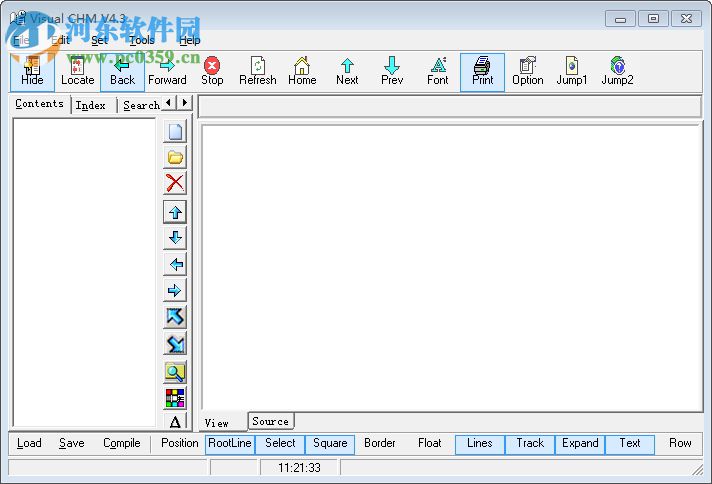
Task: Go to Home page icon
Action: (x=302, y=72)
